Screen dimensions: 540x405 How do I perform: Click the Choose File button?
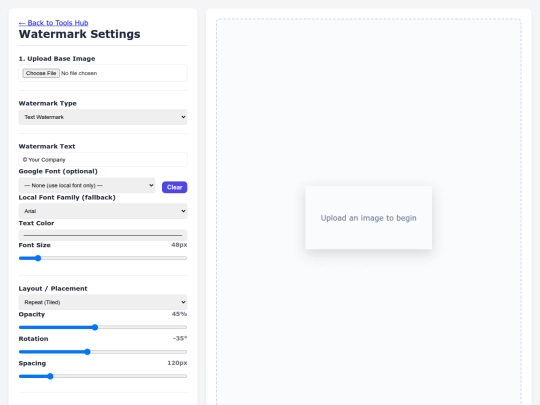point(41,73)
